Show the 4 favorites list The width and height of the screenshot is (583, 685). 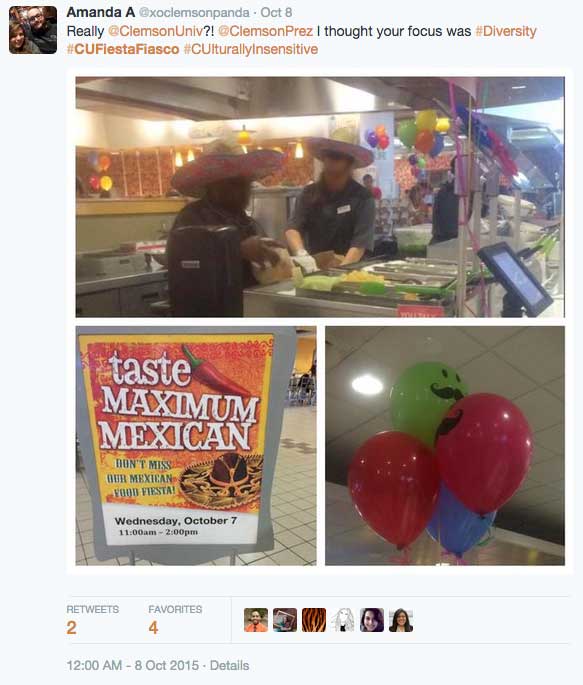[x=175, y=620]
